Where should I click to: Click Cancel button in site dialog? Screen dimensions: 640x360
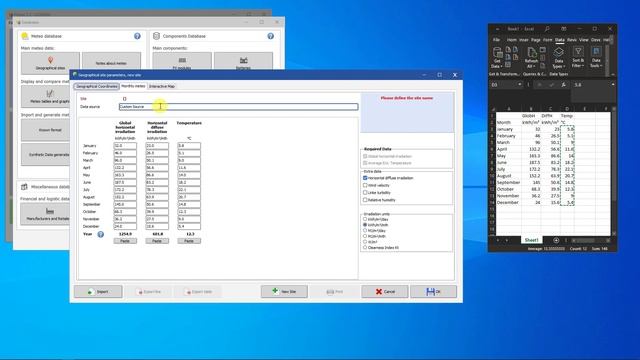[x=384, y=291]
